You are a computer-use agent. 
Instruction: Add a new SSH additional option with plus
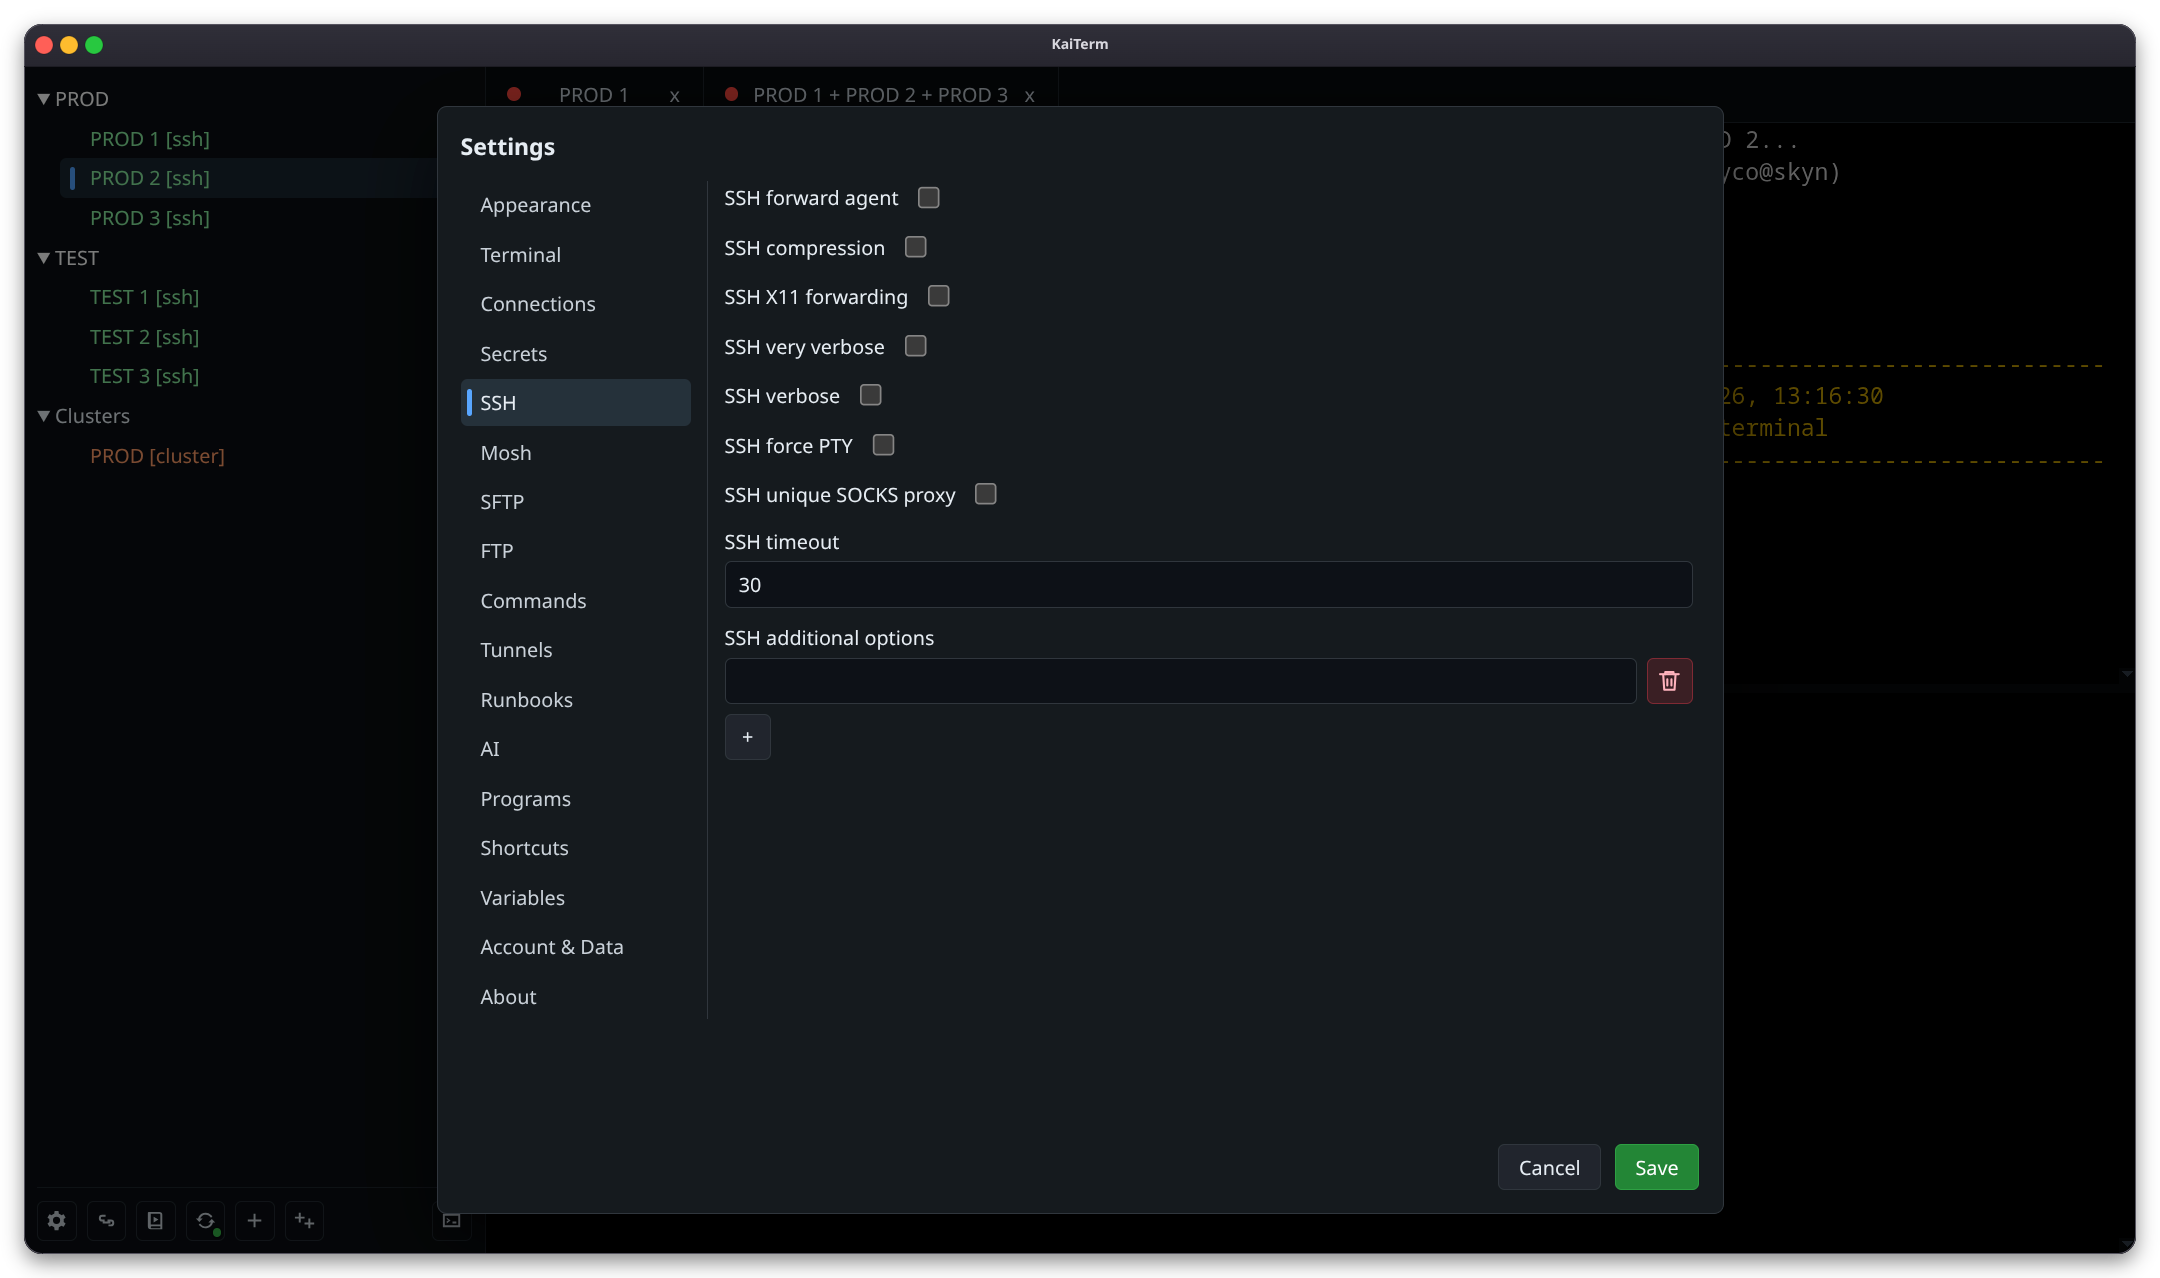pos(747,737)
